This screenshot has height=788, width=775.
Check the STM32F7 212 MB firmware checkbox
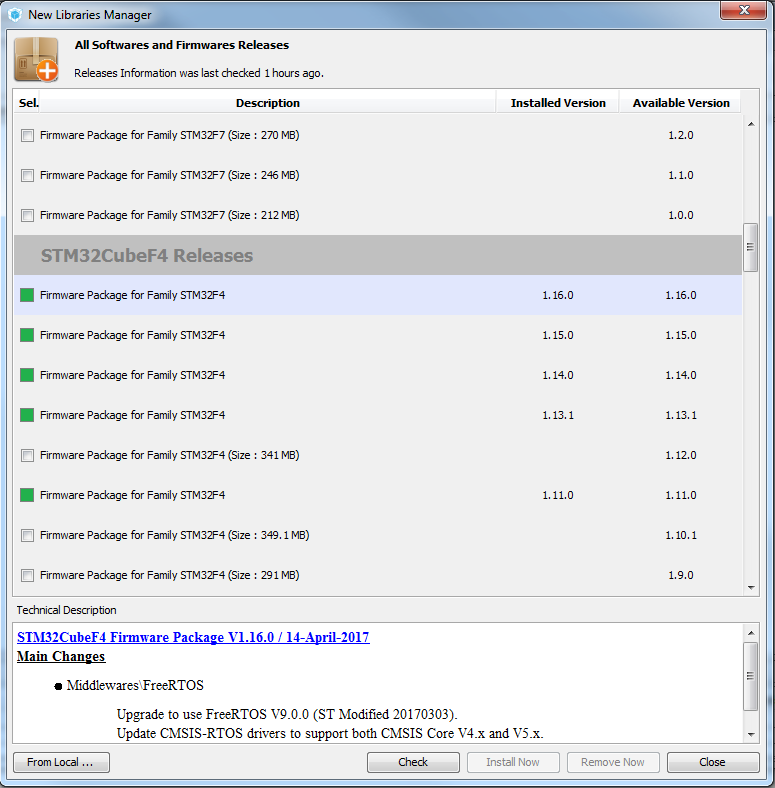point(27,215)
